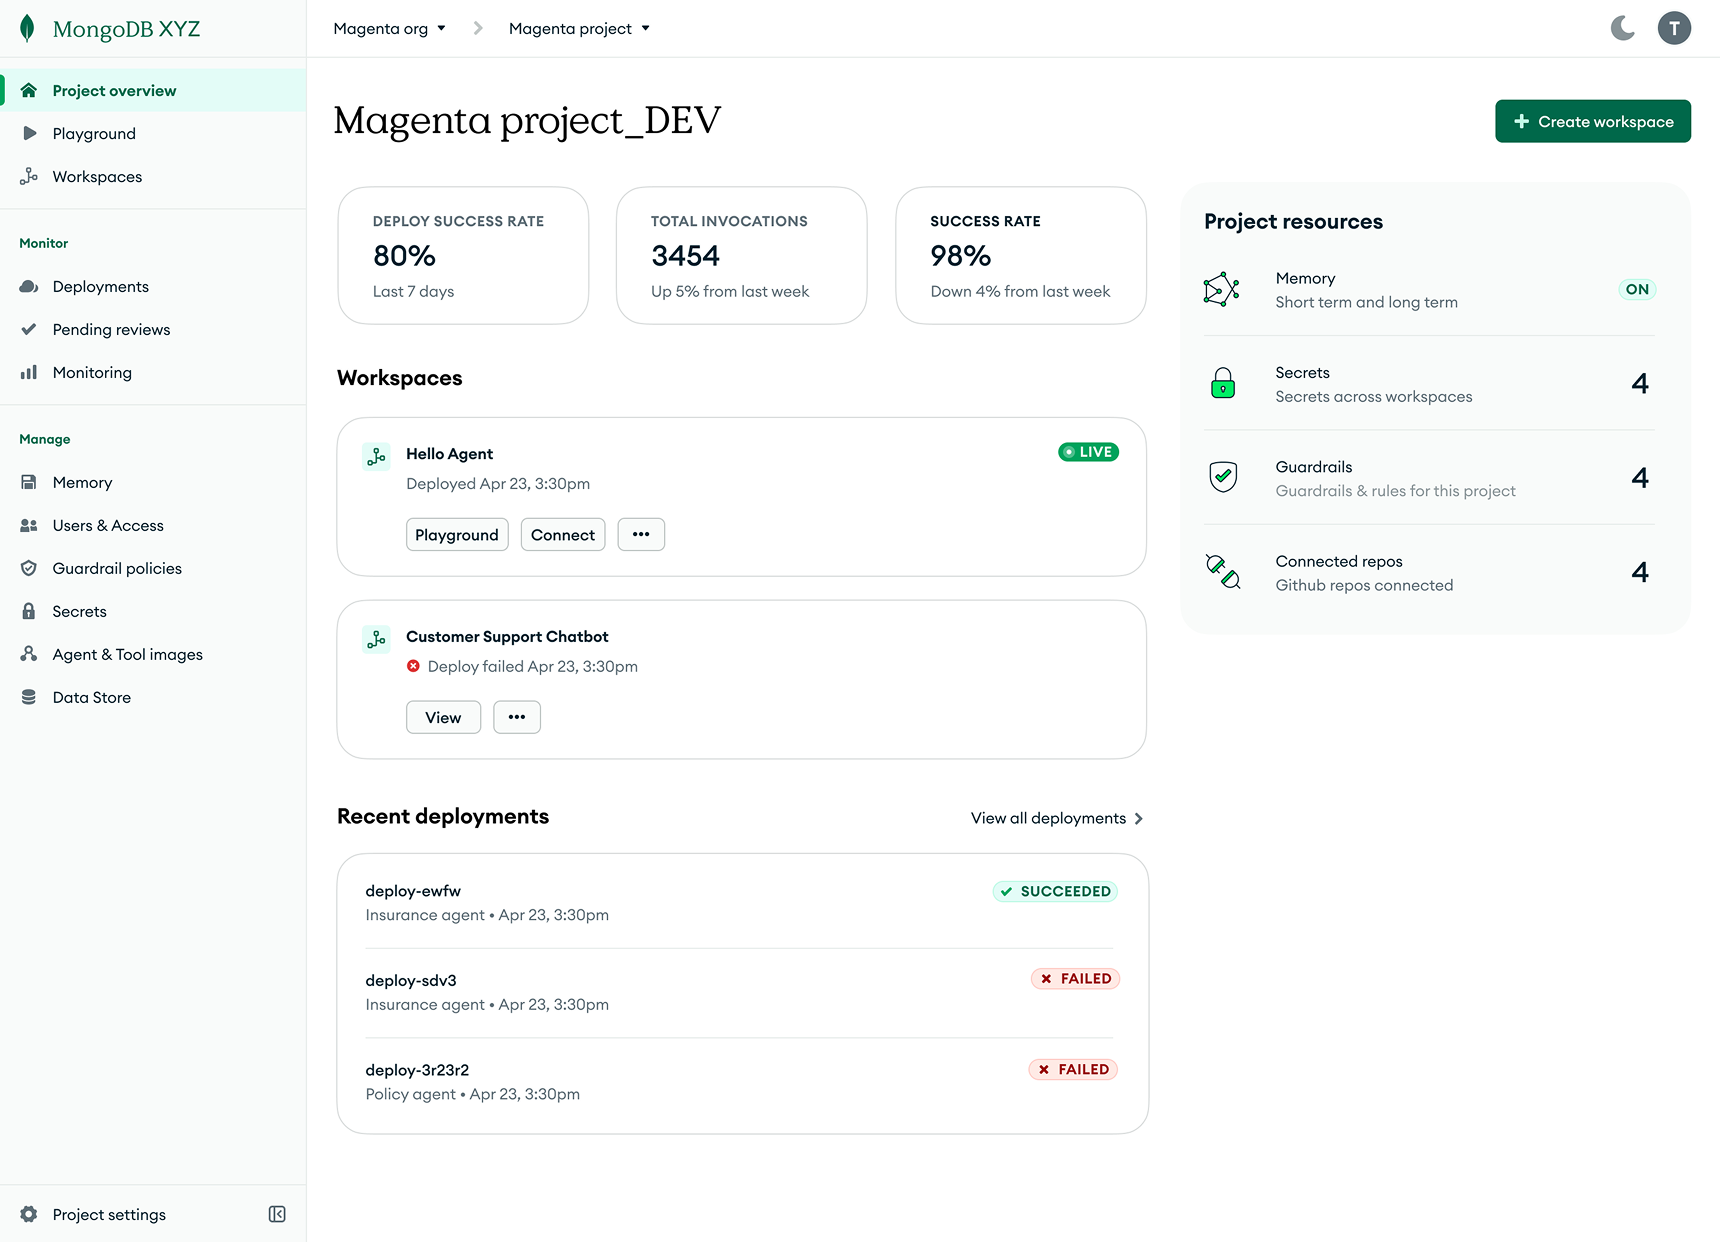Click the LIVE status badge

tap(1088, 452)
